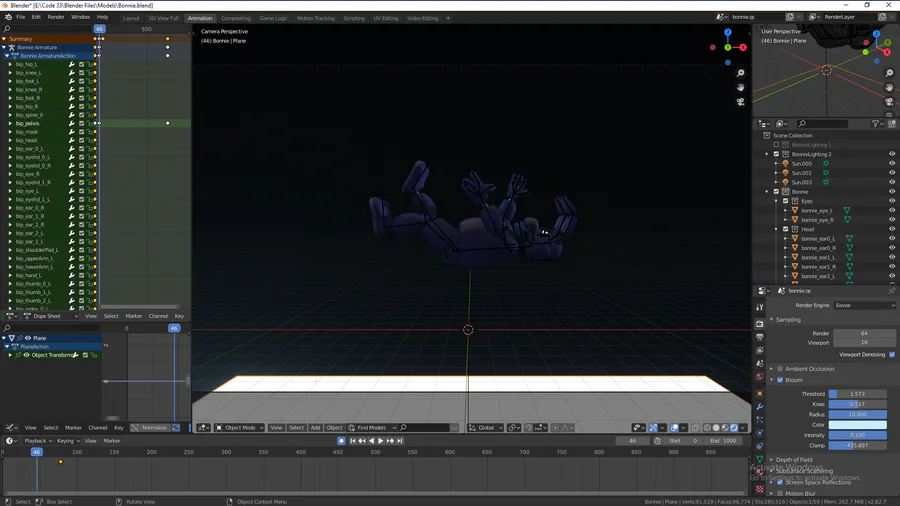Click Find Models button in viewport header
The width and height of the screenshot is (900, 506).
(372, 427)
